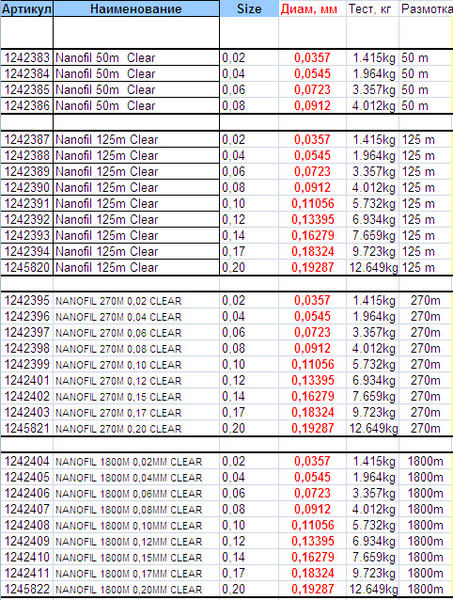Click article 1245821 cell
Screen dimensions: 453x600
tap(26, 429)
